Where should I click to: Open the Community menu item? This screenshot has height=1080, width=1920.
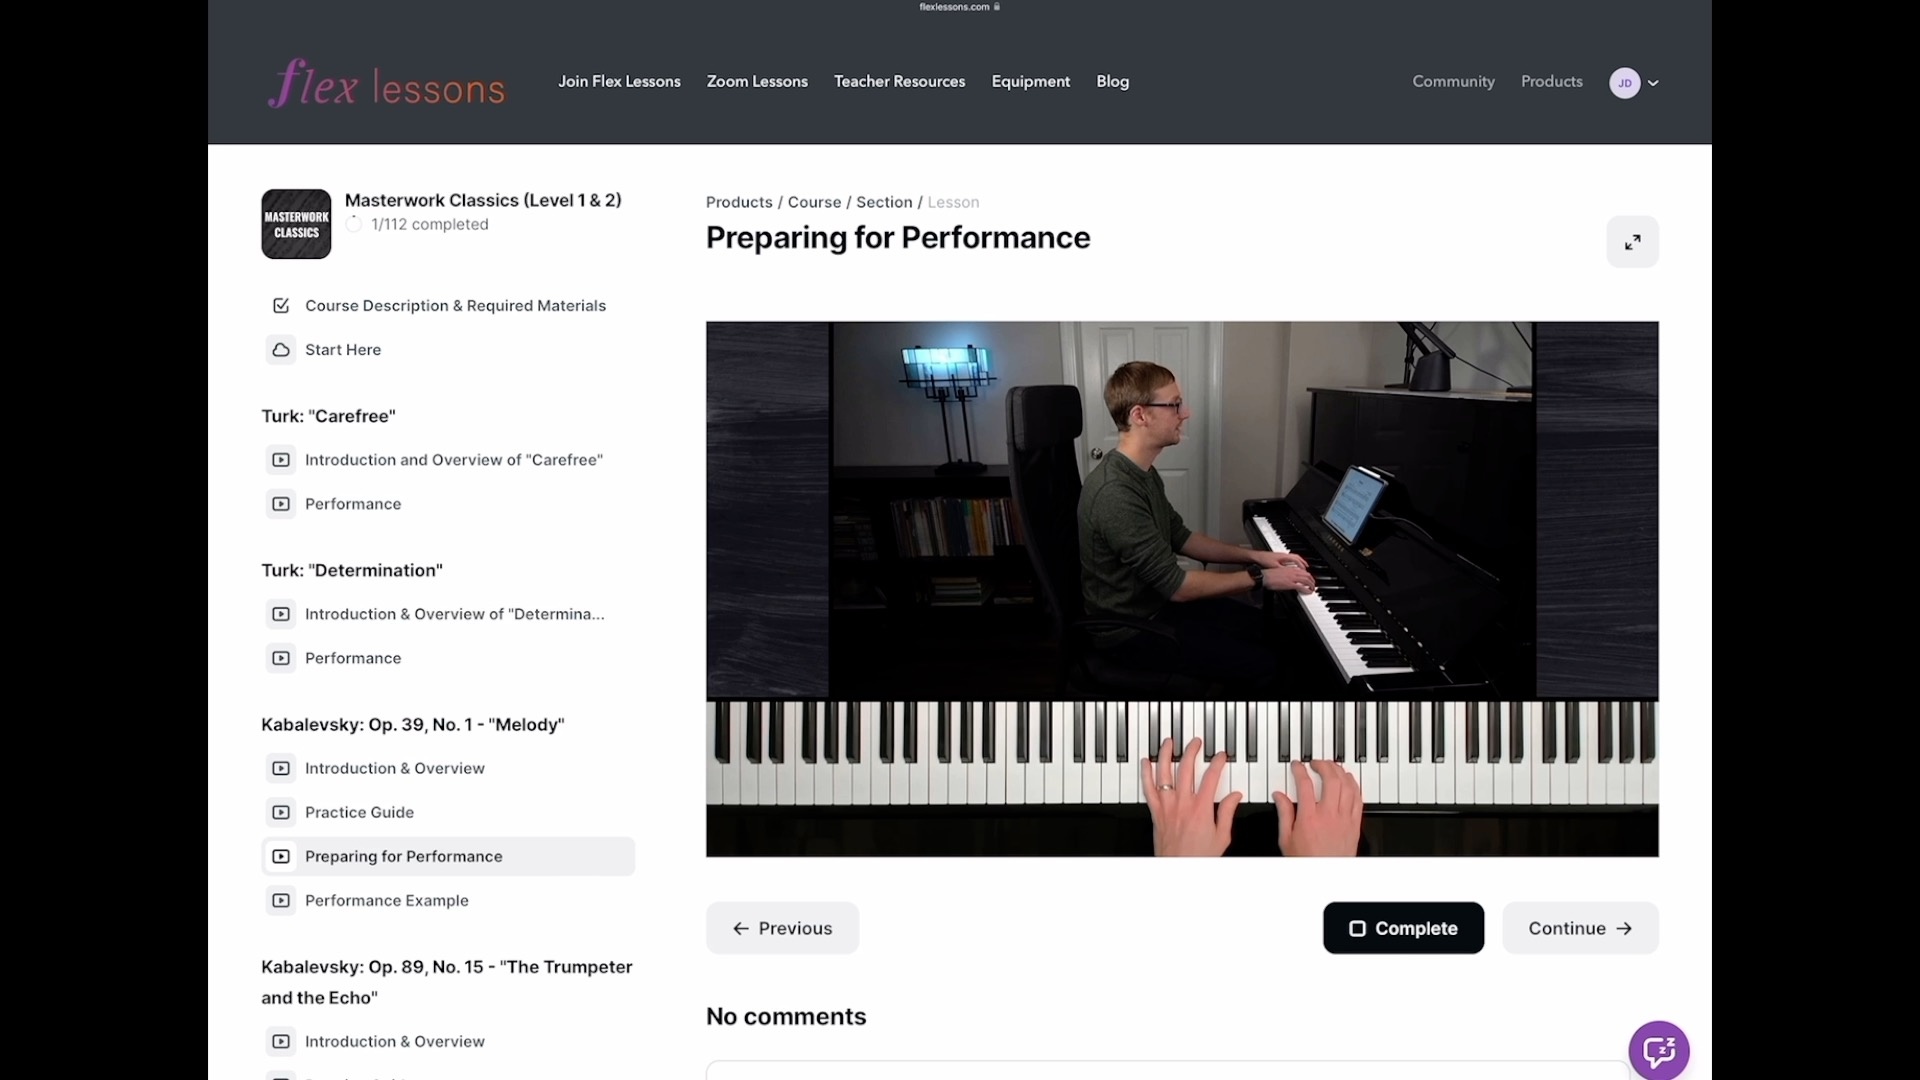tap(1453, 81)
